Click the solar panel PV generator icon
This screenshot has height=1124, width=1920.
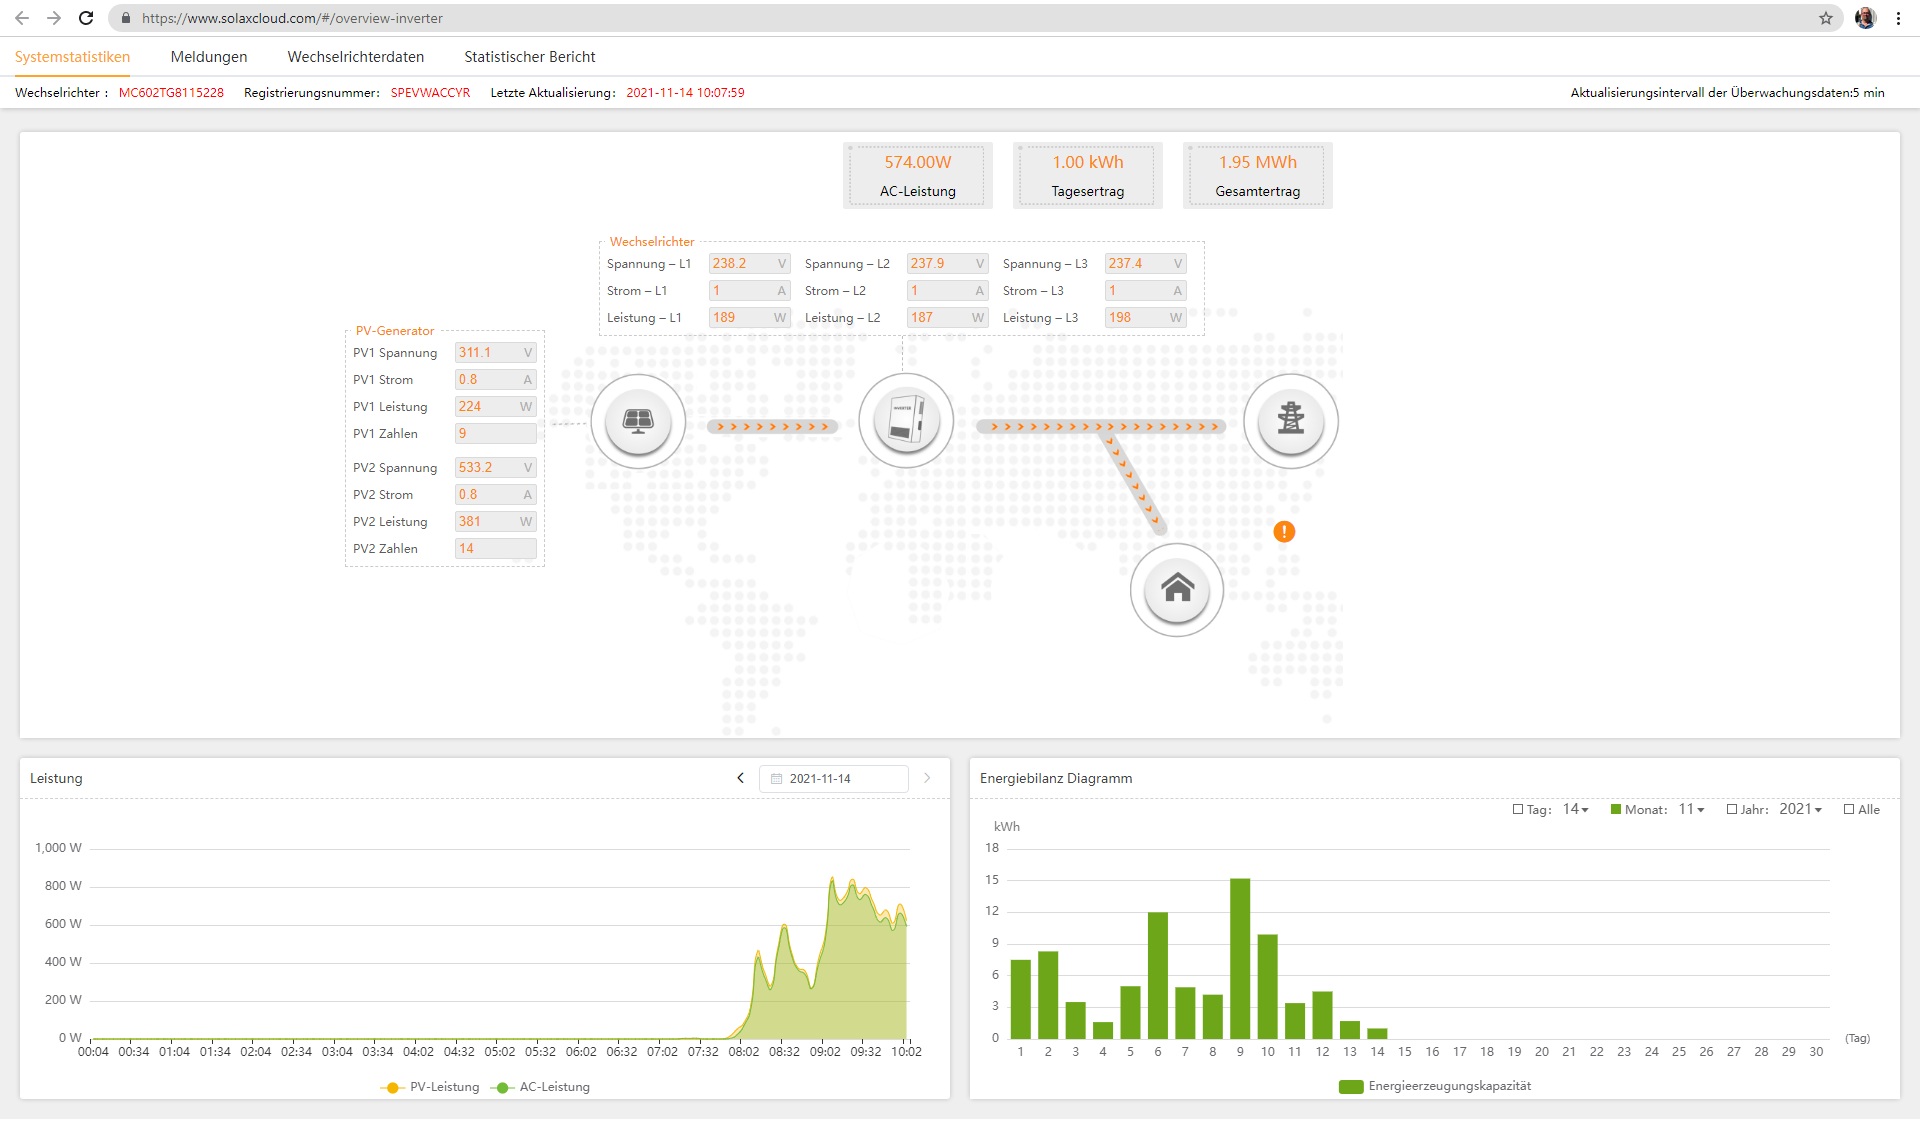click(638, 421)
